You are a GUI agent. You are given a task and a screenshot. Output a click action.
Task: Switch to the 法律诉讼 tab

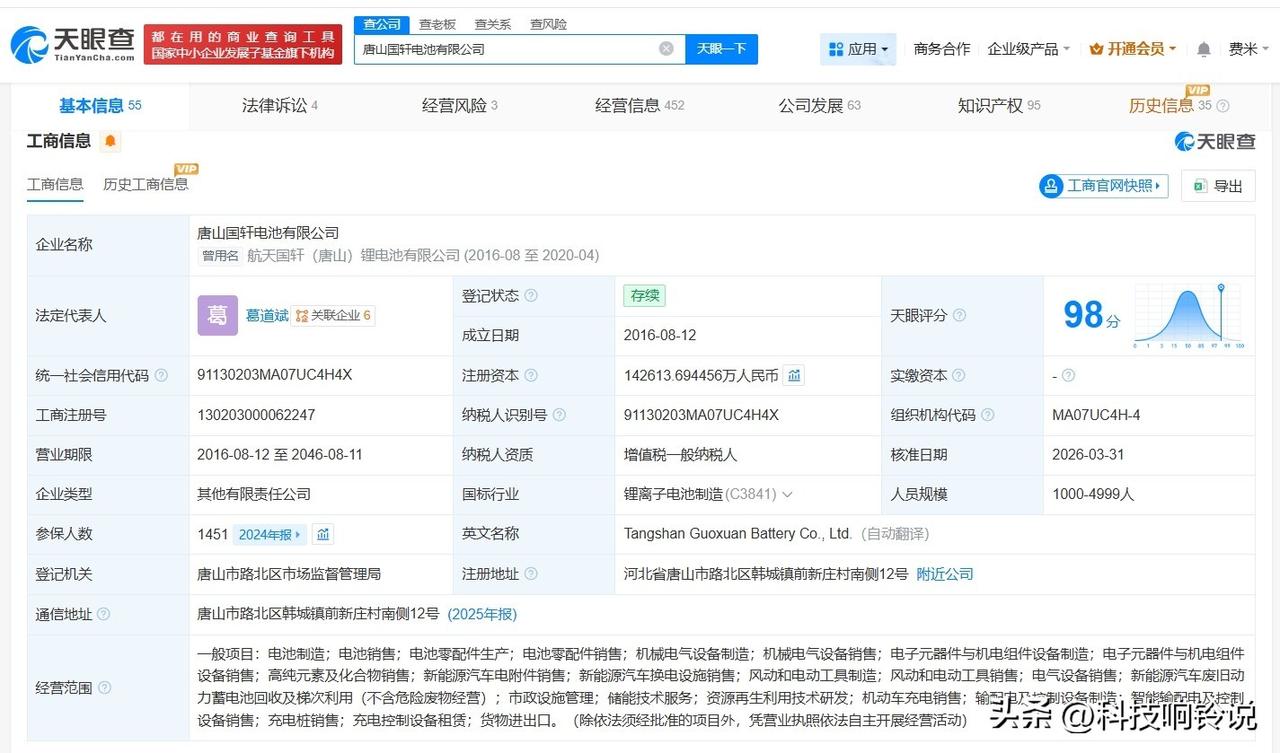(280, 106)
